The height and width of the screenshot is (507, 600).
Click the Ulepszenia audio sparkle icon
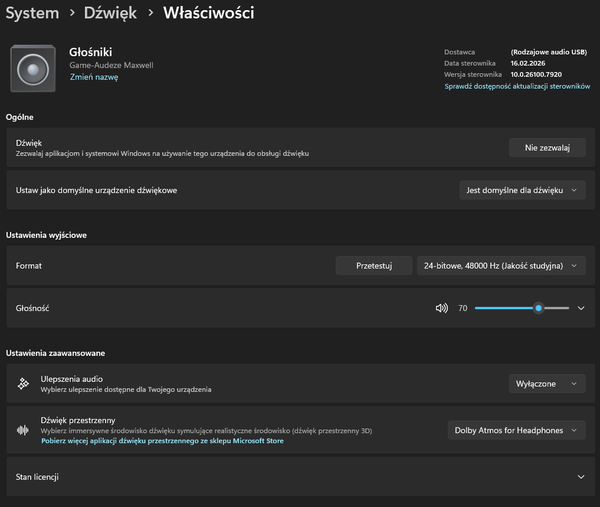click(23, 384)
